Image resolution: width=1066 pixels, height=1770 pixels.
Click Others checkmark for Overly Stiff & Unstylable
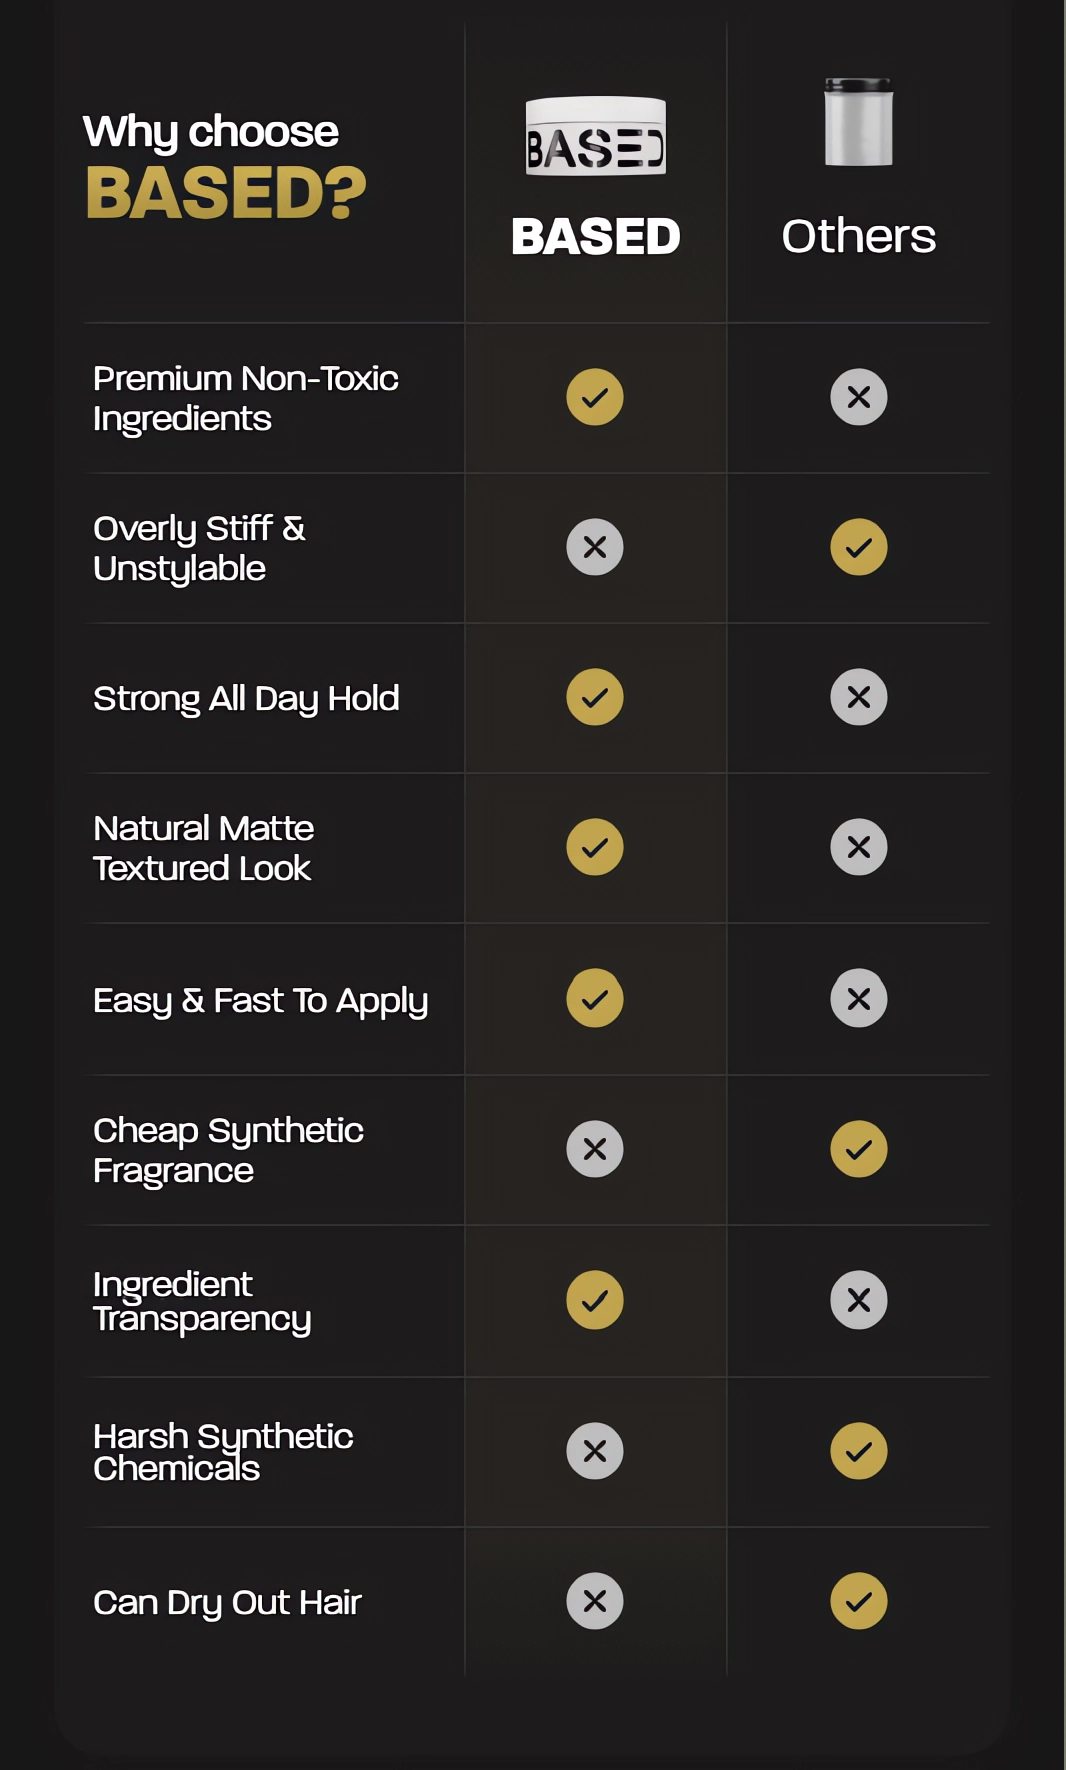[859, 547]
